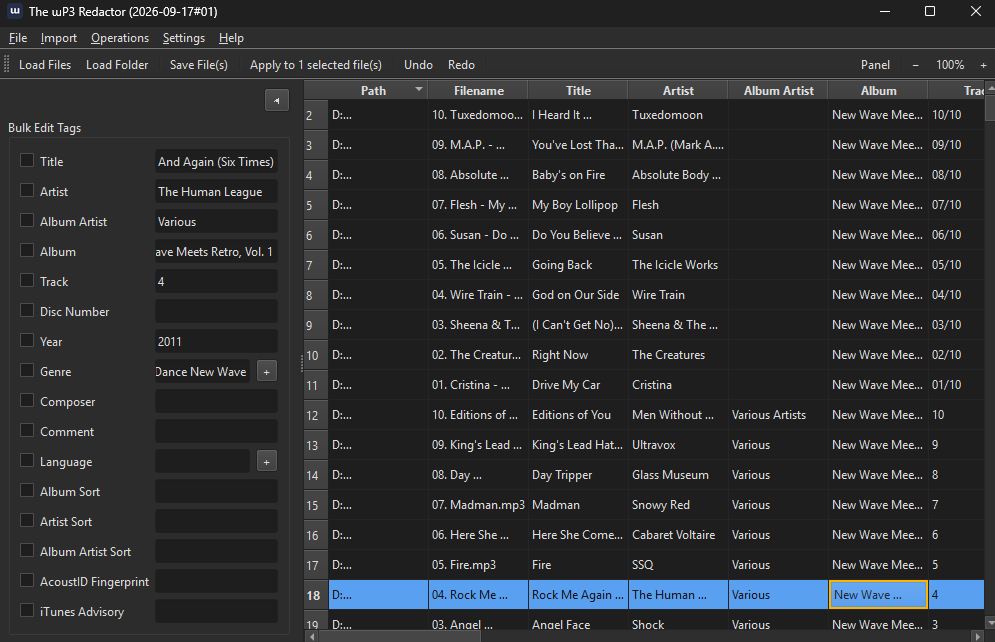Viewport: 995px width, 642px height.
Task: Select the 'Cabaret Voltaire' artist cell
Action: pyautogui.click(x=678, y=535)
